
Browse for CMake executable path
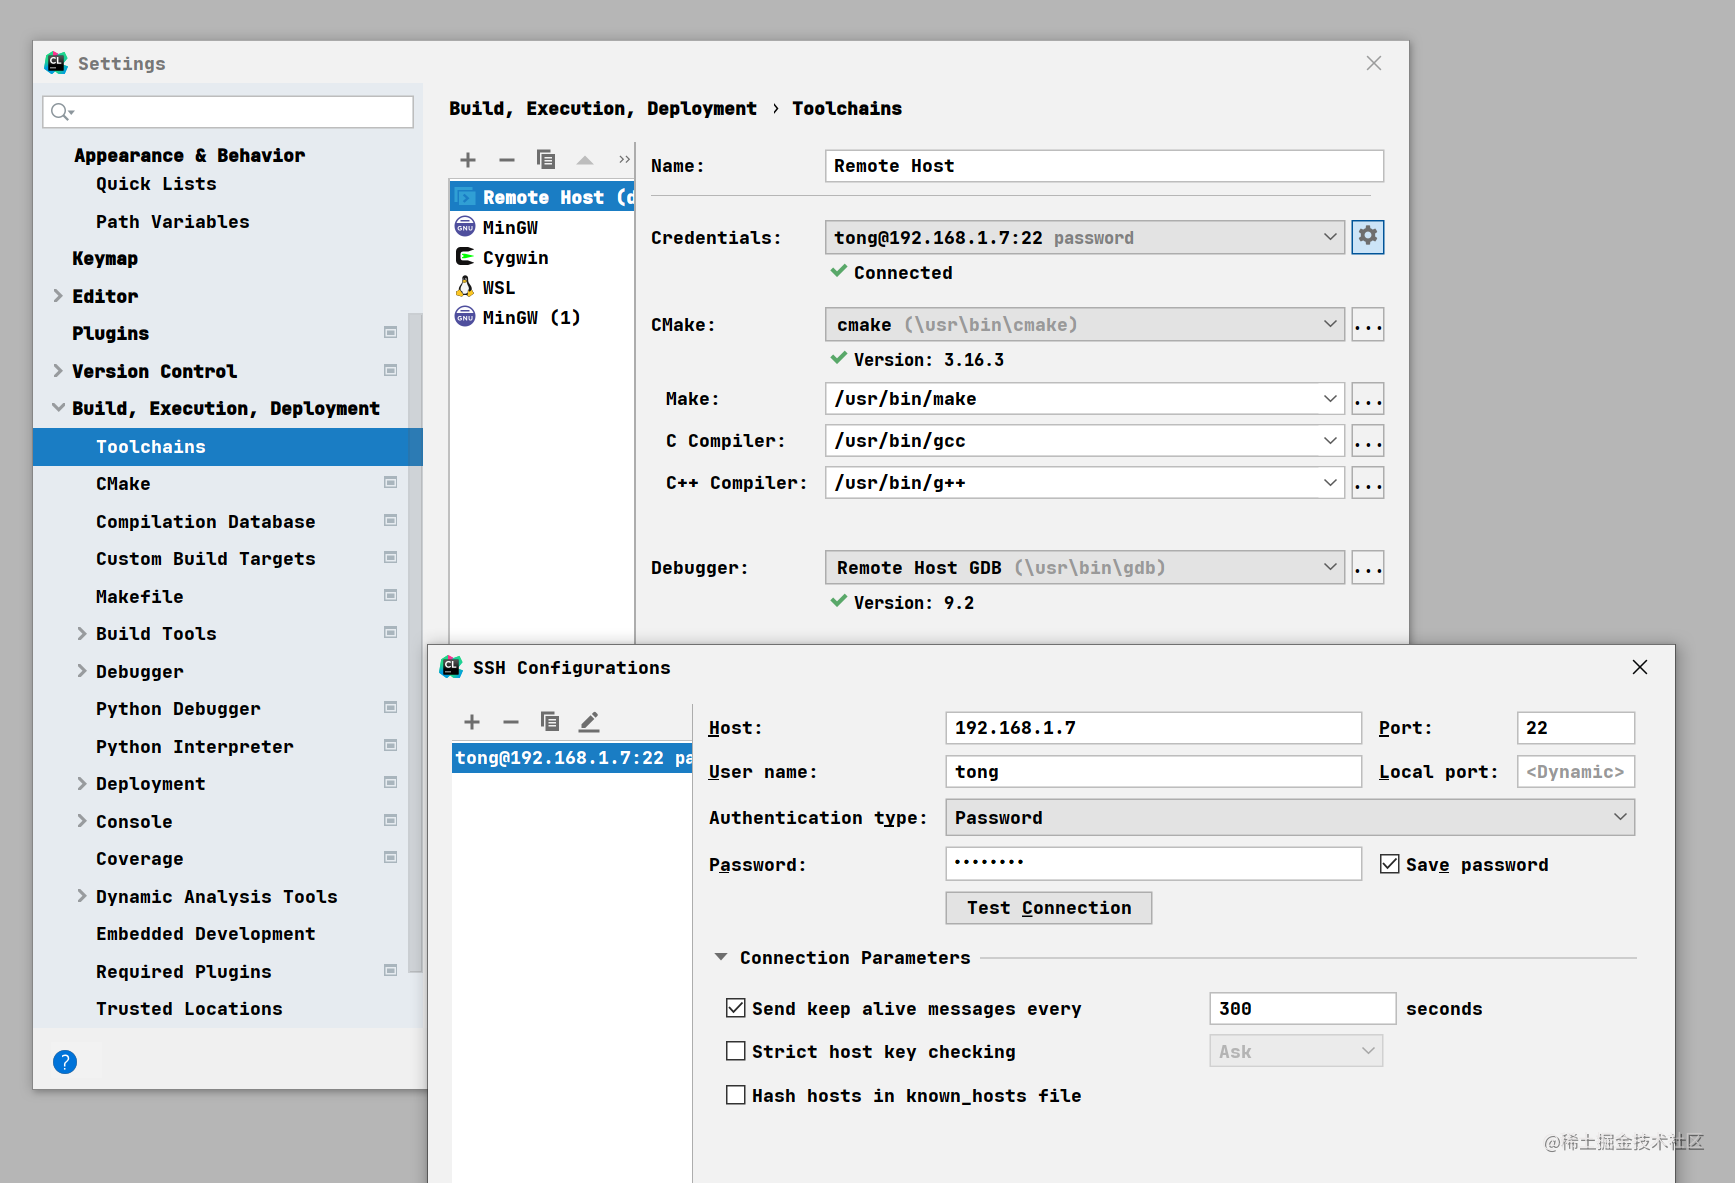tap(1367, 325)
